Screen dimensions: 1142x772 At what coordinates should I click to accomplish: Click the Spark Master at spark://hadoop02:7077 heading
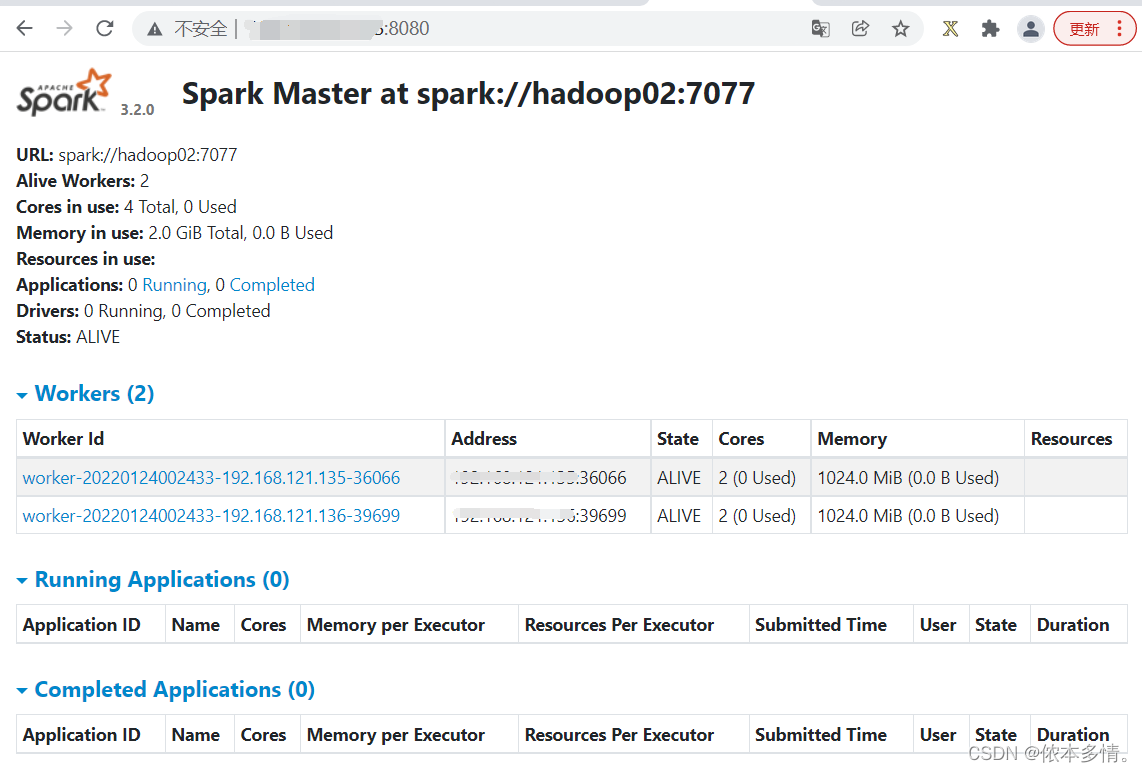pyautogui.click(x=468, y=93)
